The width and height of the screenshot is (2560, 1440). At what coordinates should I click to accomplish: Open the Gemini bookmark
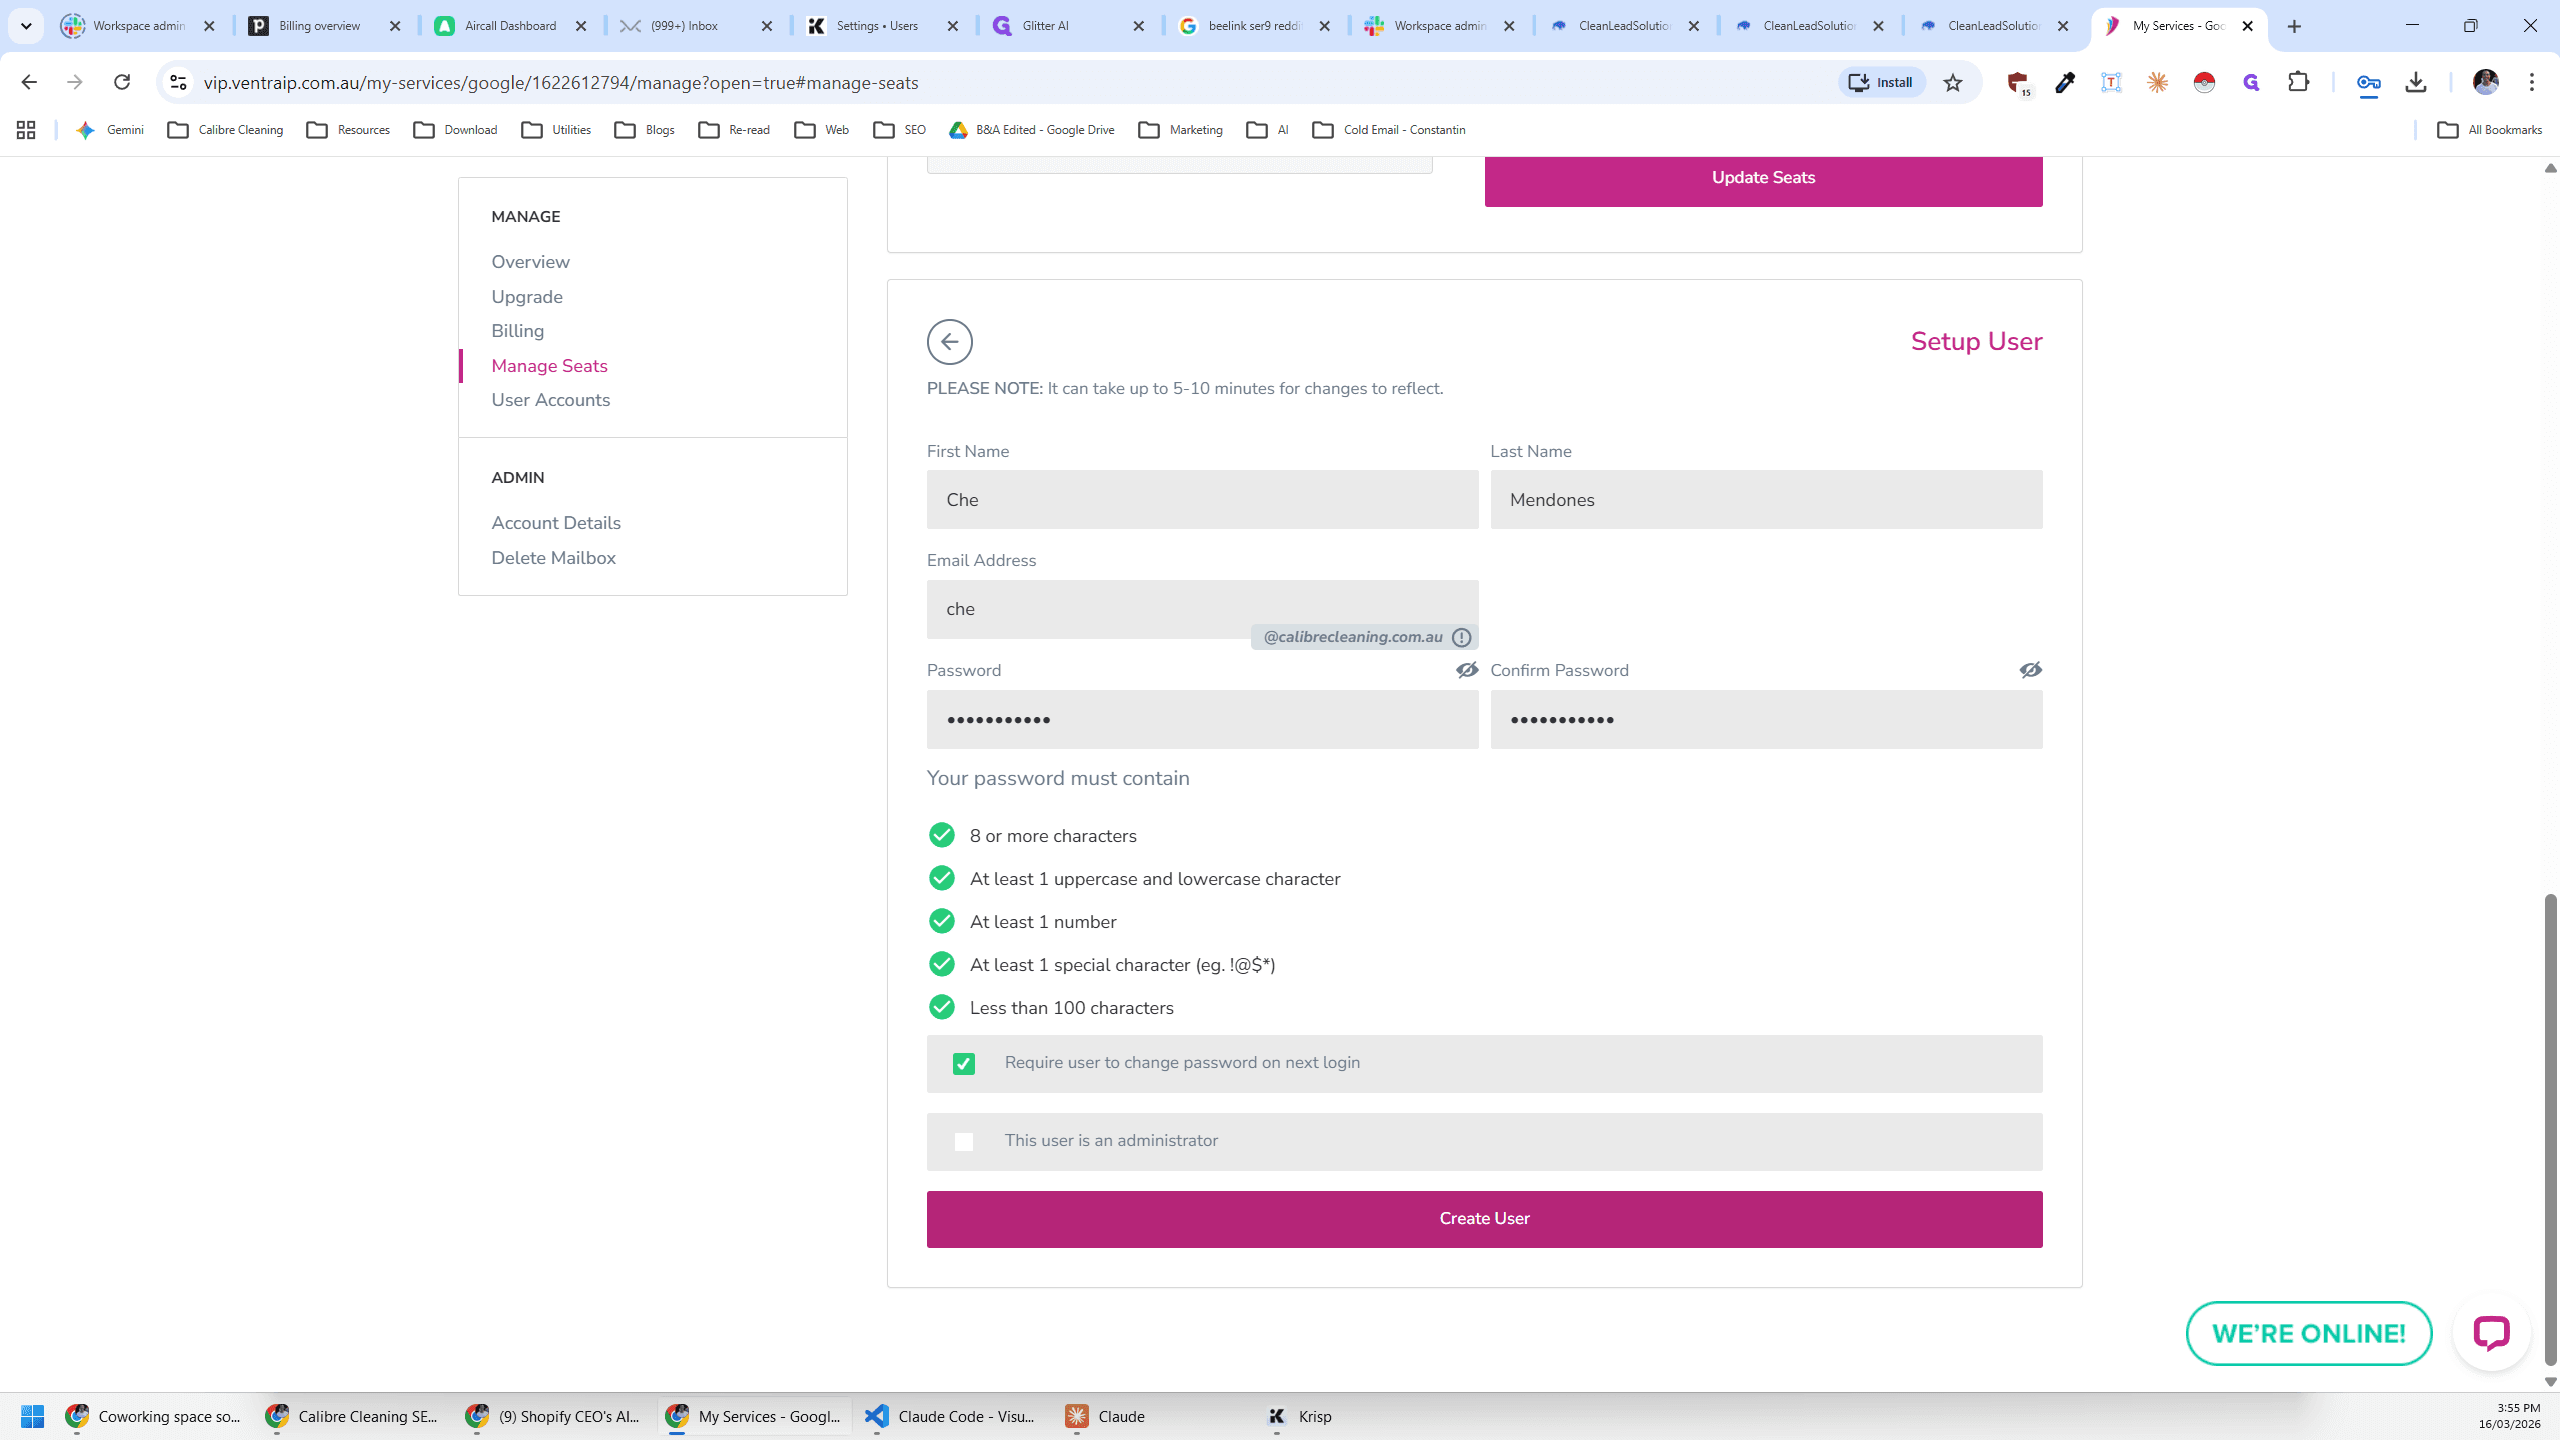click(110, 130)
